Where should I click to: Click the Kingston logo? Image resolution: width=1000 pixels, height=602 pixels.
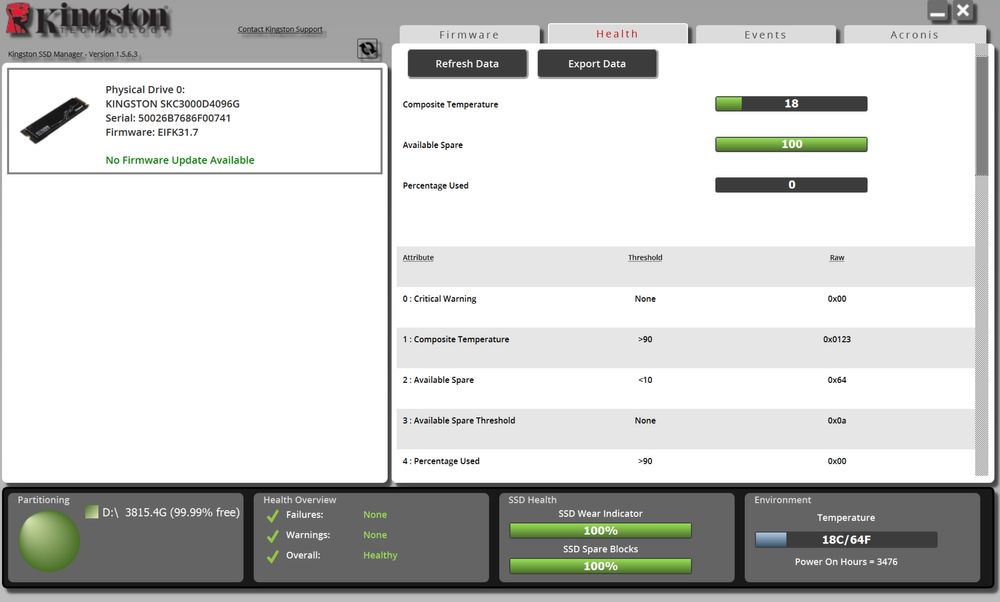point(87,19)
